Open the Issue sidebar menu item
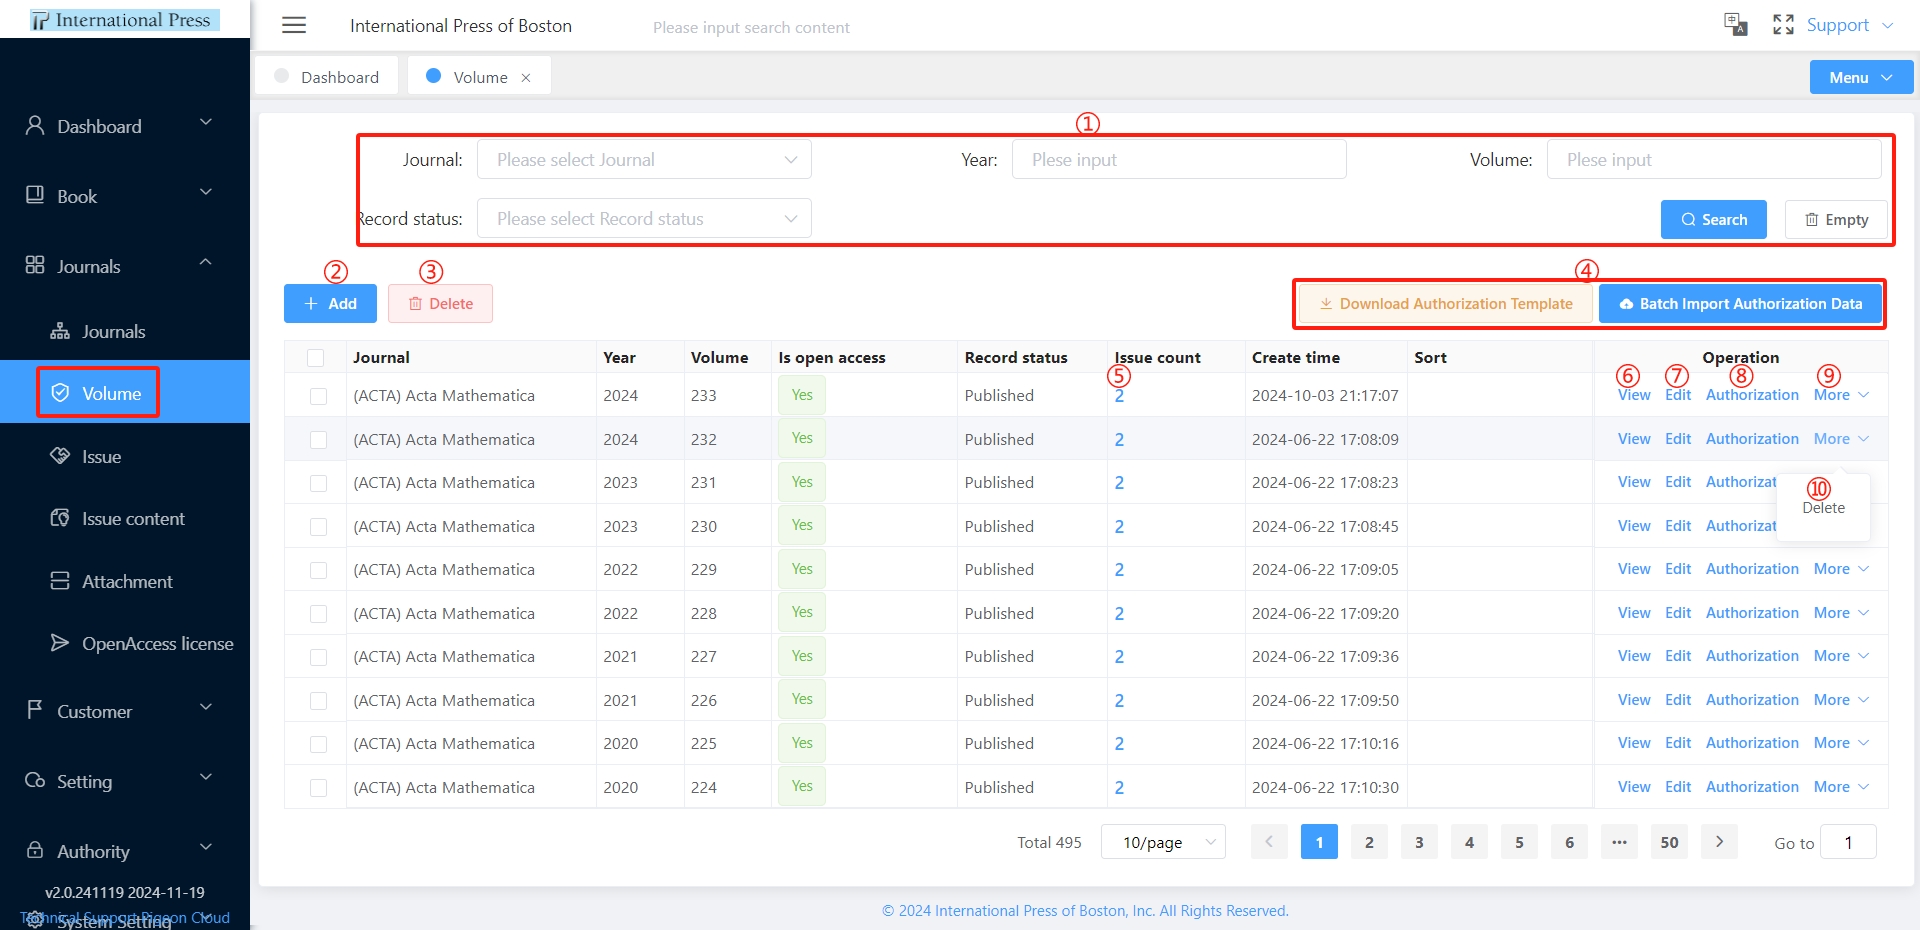The width and height of the screenshot is (1920, 930). coord(125,456)
